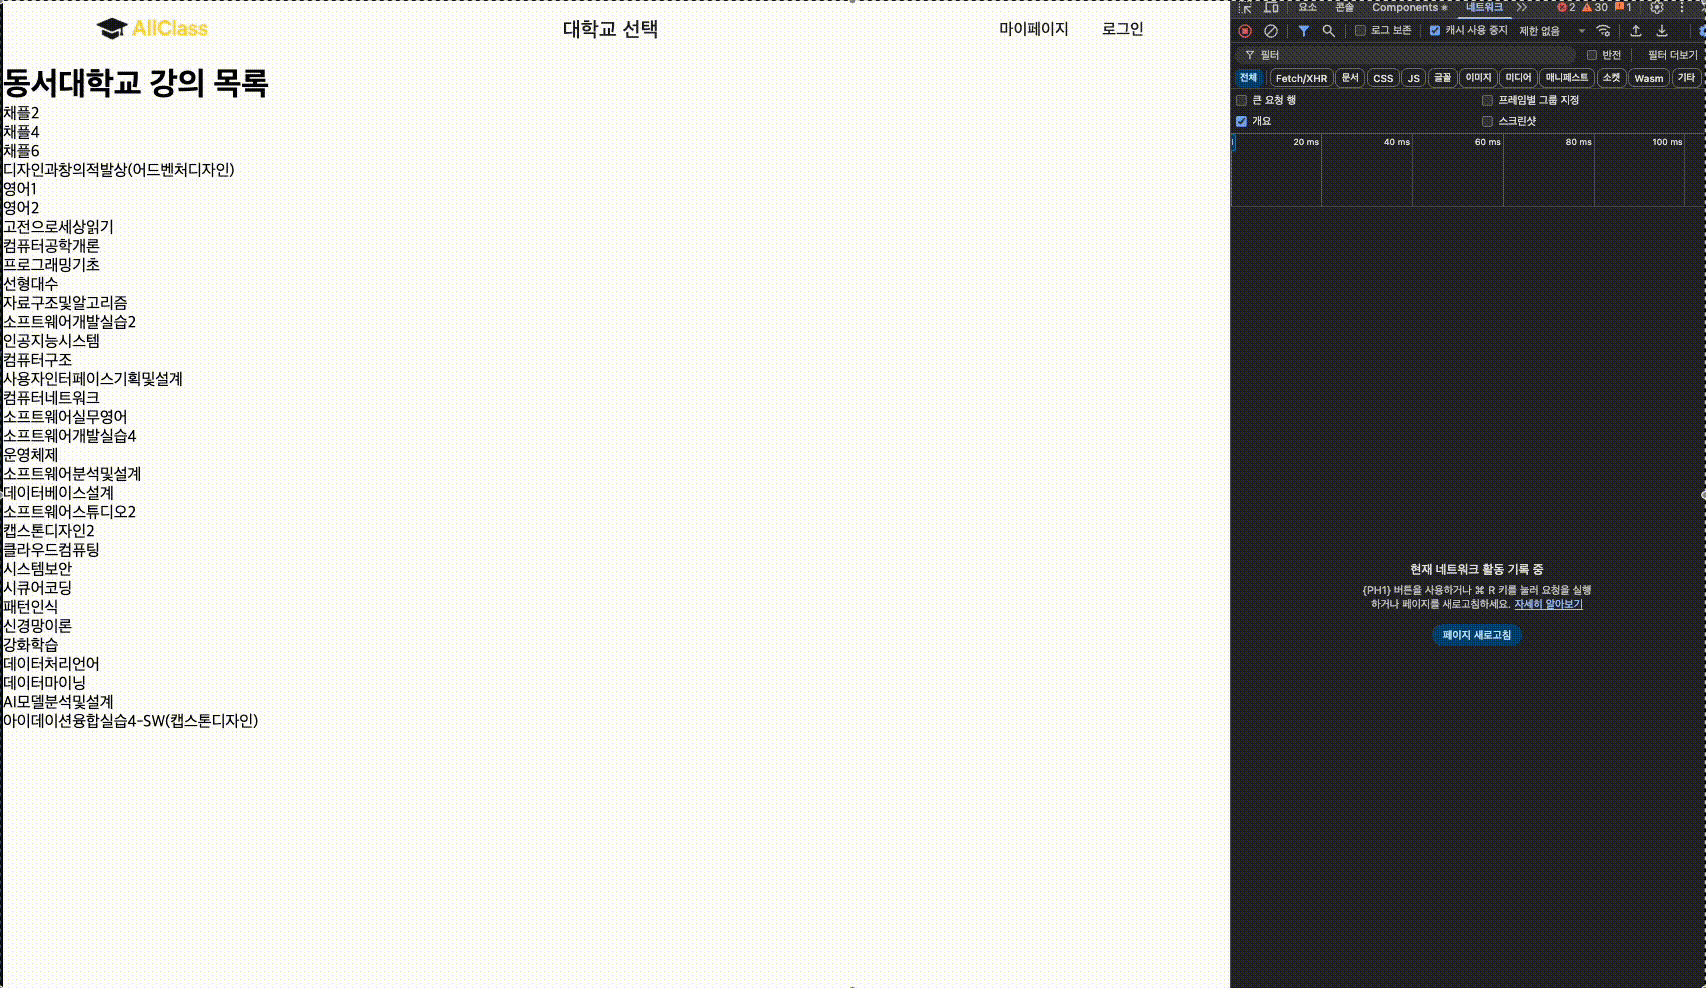Open the 필터 더보기 dropdown
Screen dimensions: 1706x988
point(1672,55)
